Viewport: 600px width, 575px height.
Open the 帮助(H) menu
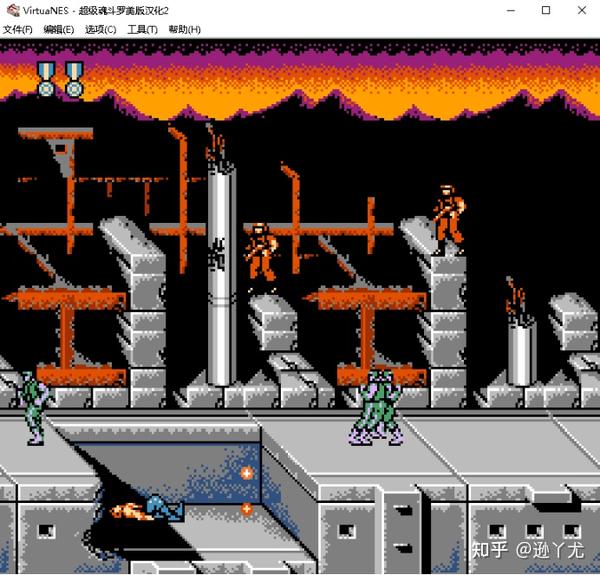pos(184,29)
